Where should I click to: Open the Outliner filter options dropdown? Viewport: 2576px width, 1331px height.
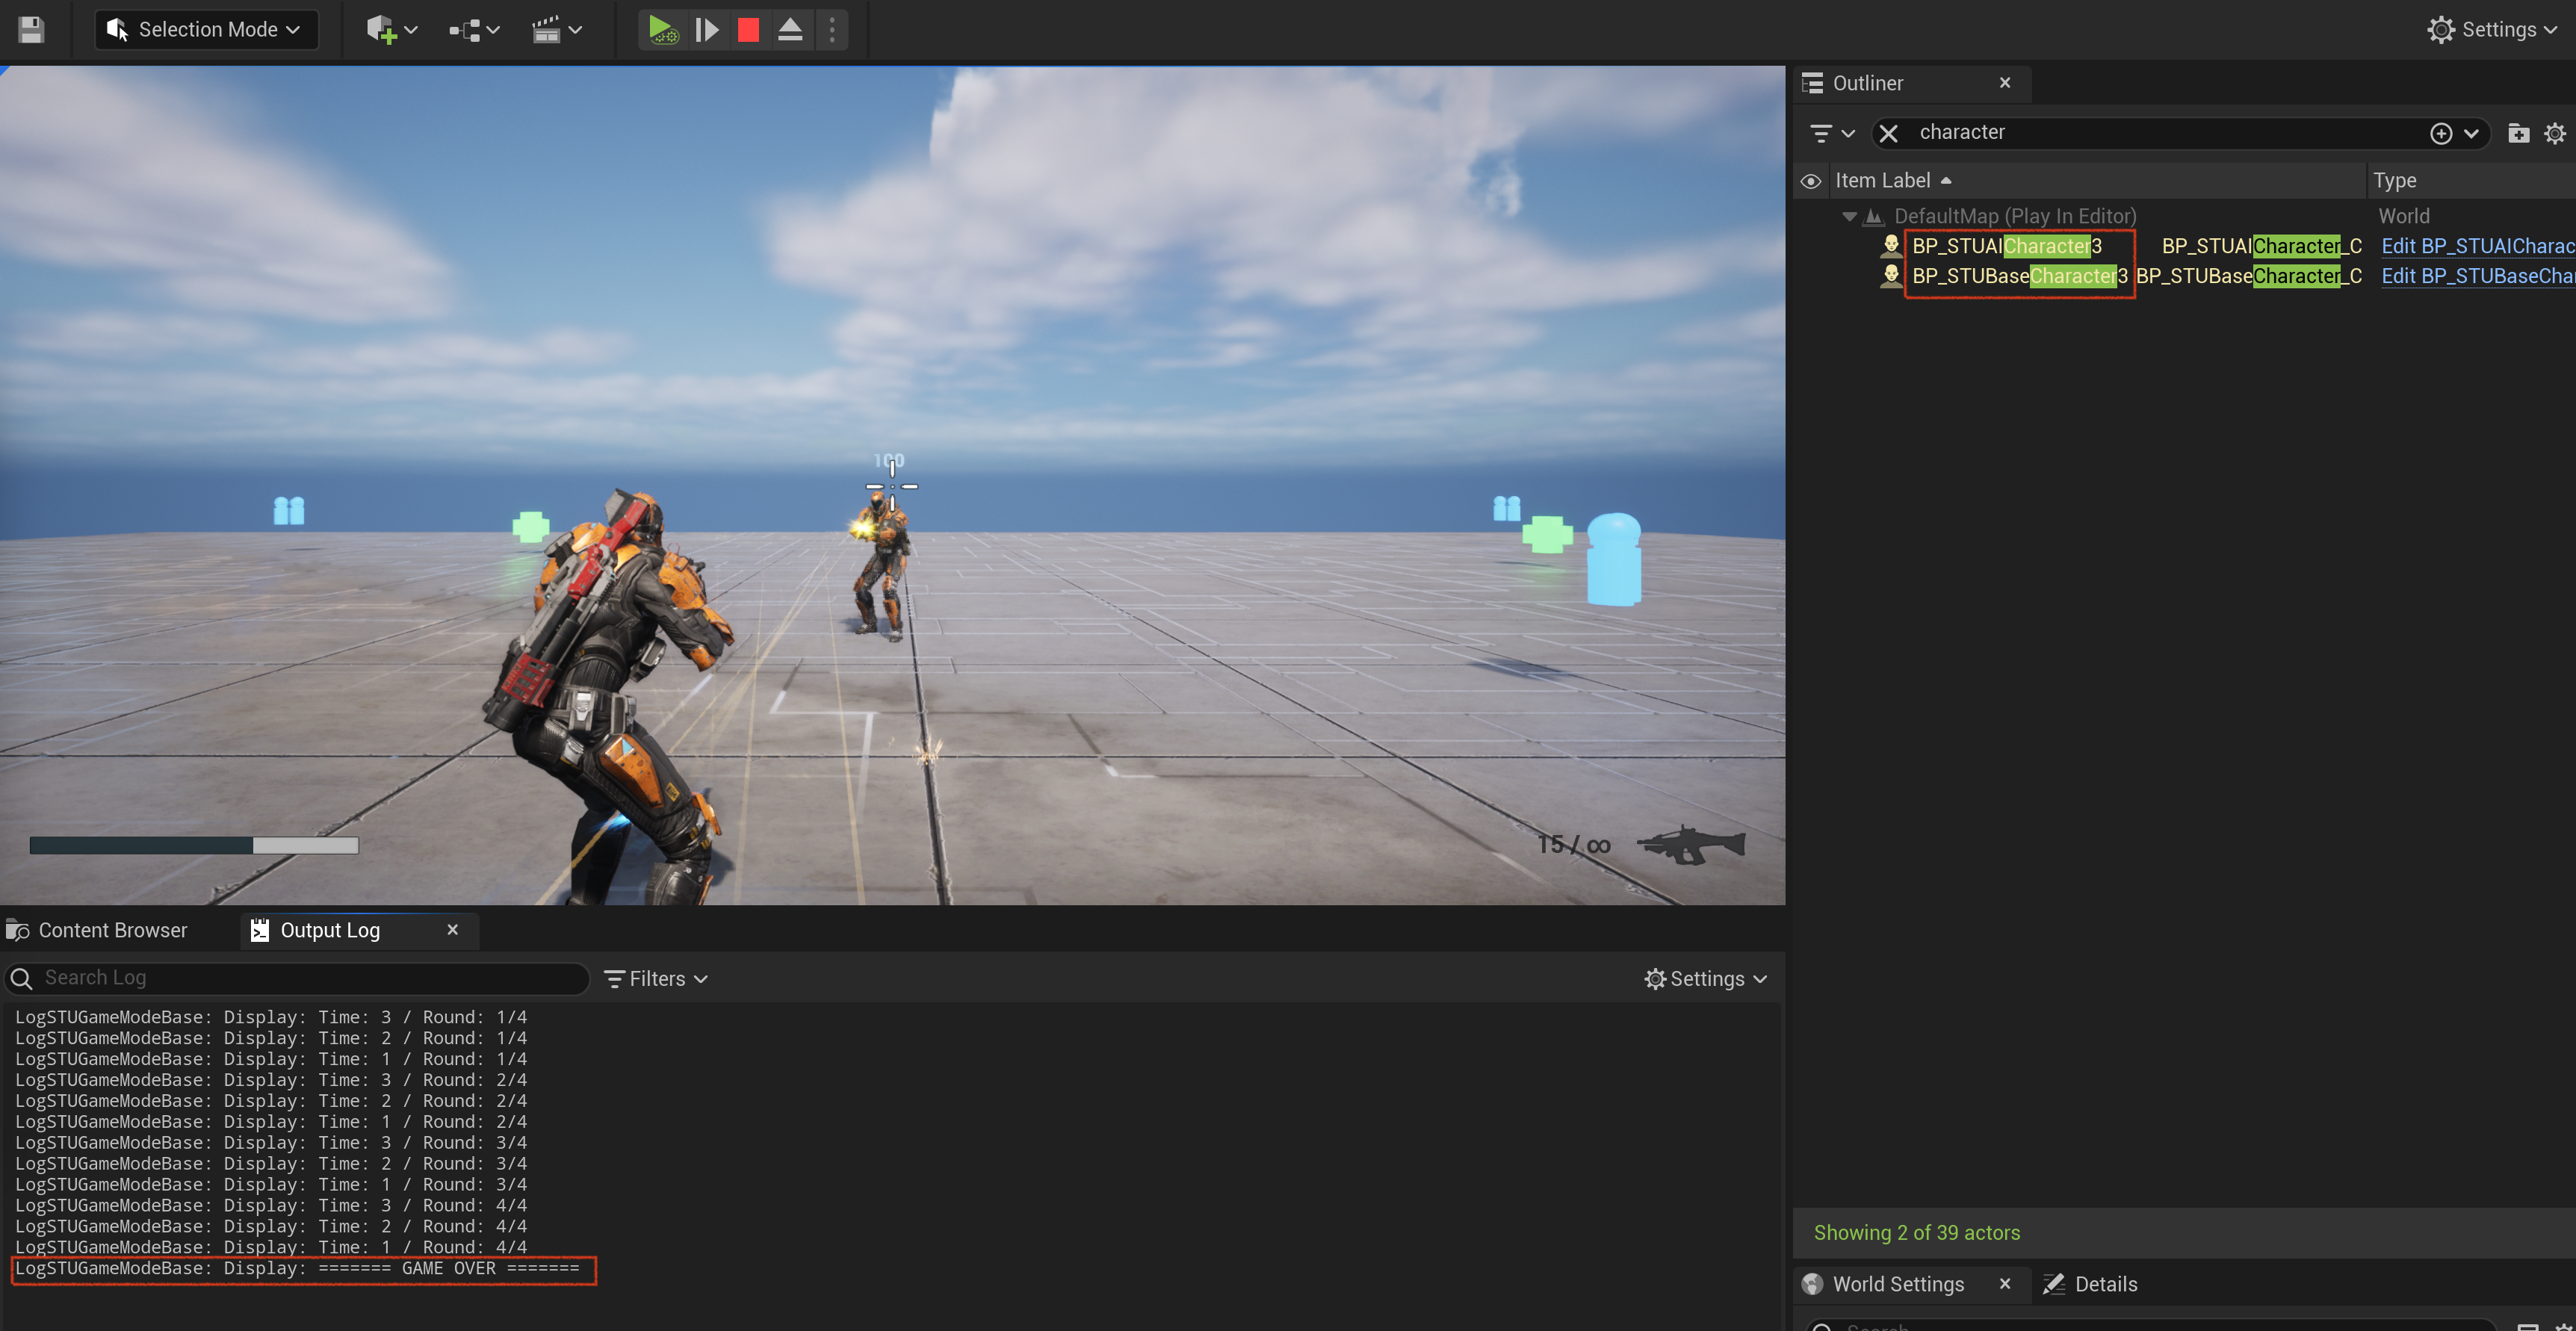point(1832,133)
